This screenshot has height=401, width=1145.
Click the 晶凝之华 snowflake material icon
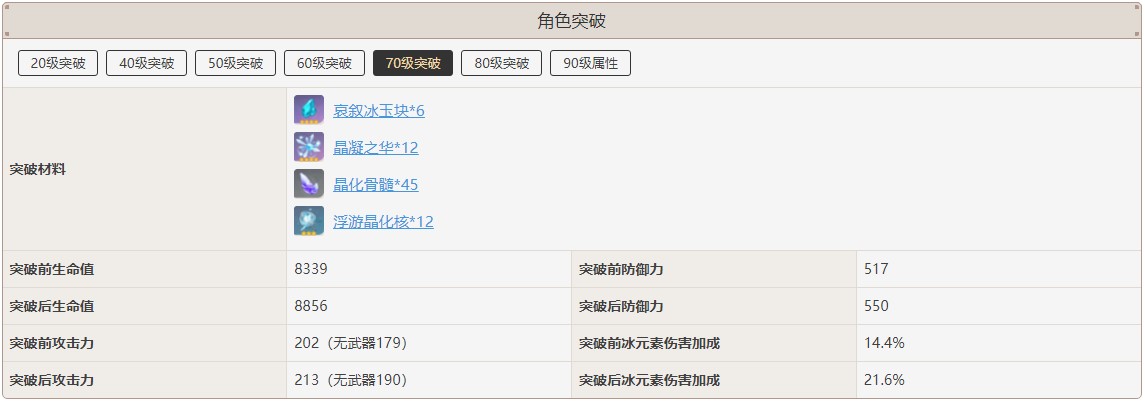coord(309,147)
